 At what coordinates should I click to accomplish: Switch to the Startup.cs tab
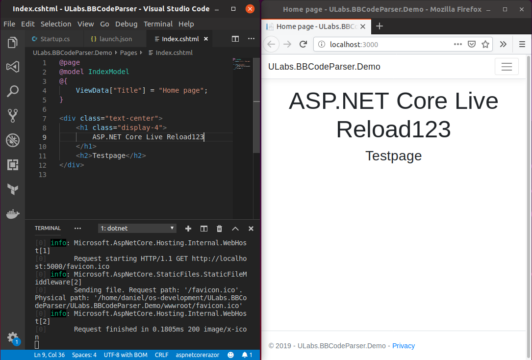tap(54, 39)
